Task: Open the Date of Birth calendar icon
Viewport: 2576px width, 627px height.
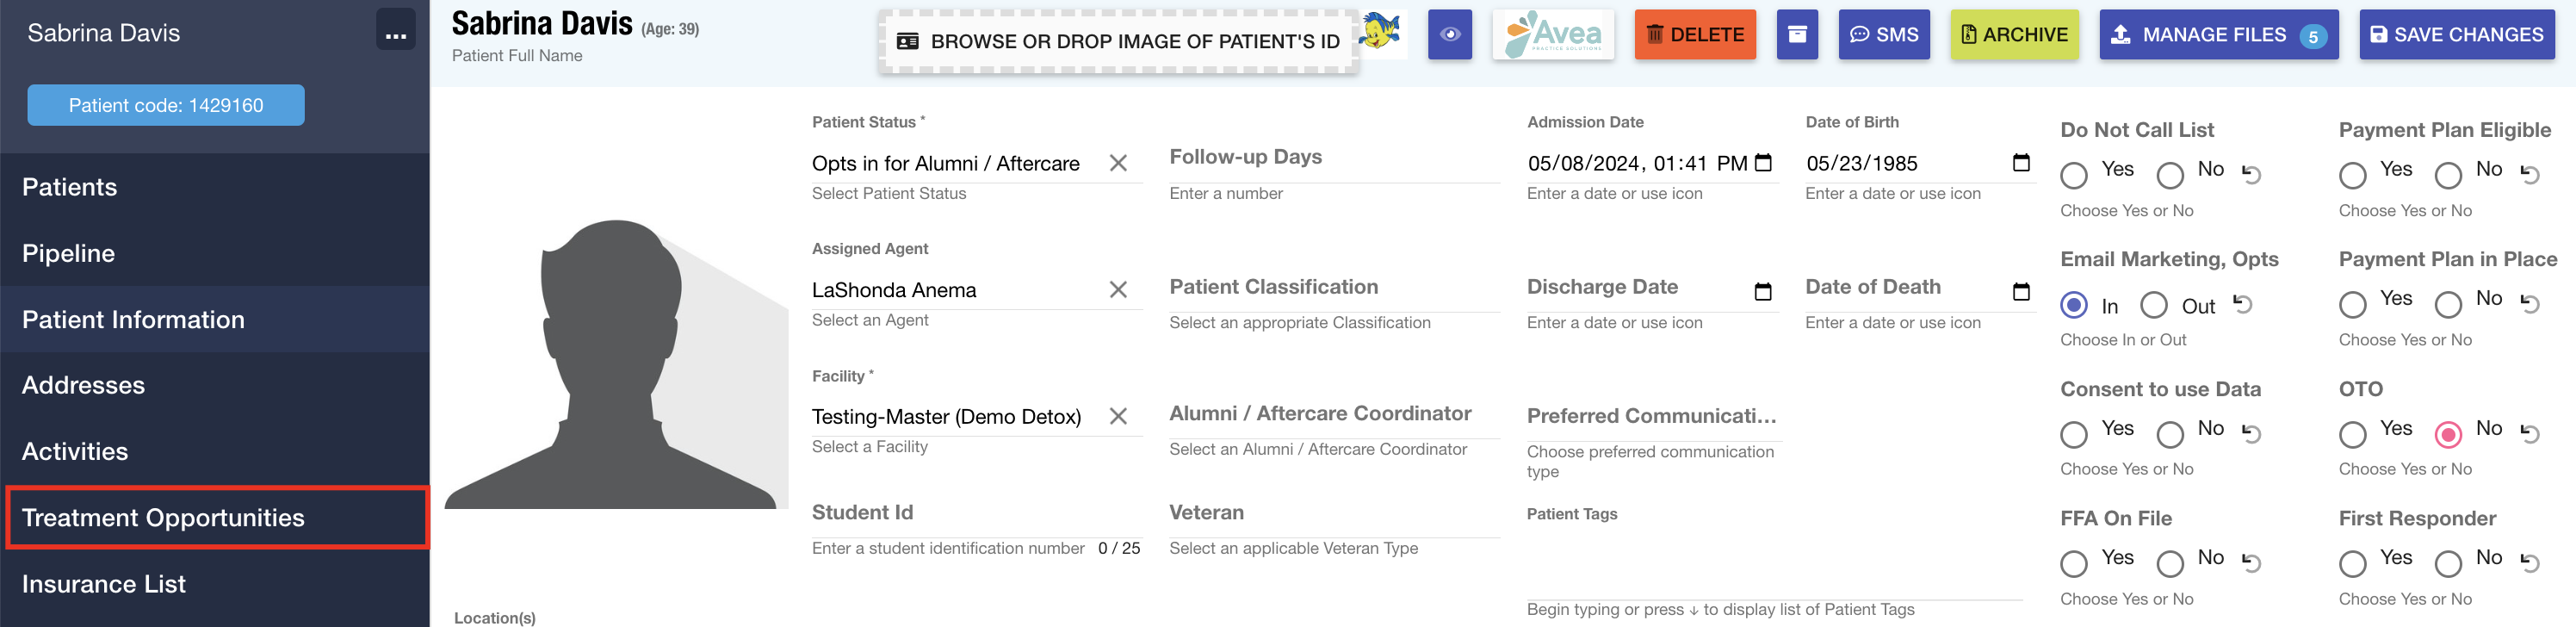Action: tap(2020, 163)
